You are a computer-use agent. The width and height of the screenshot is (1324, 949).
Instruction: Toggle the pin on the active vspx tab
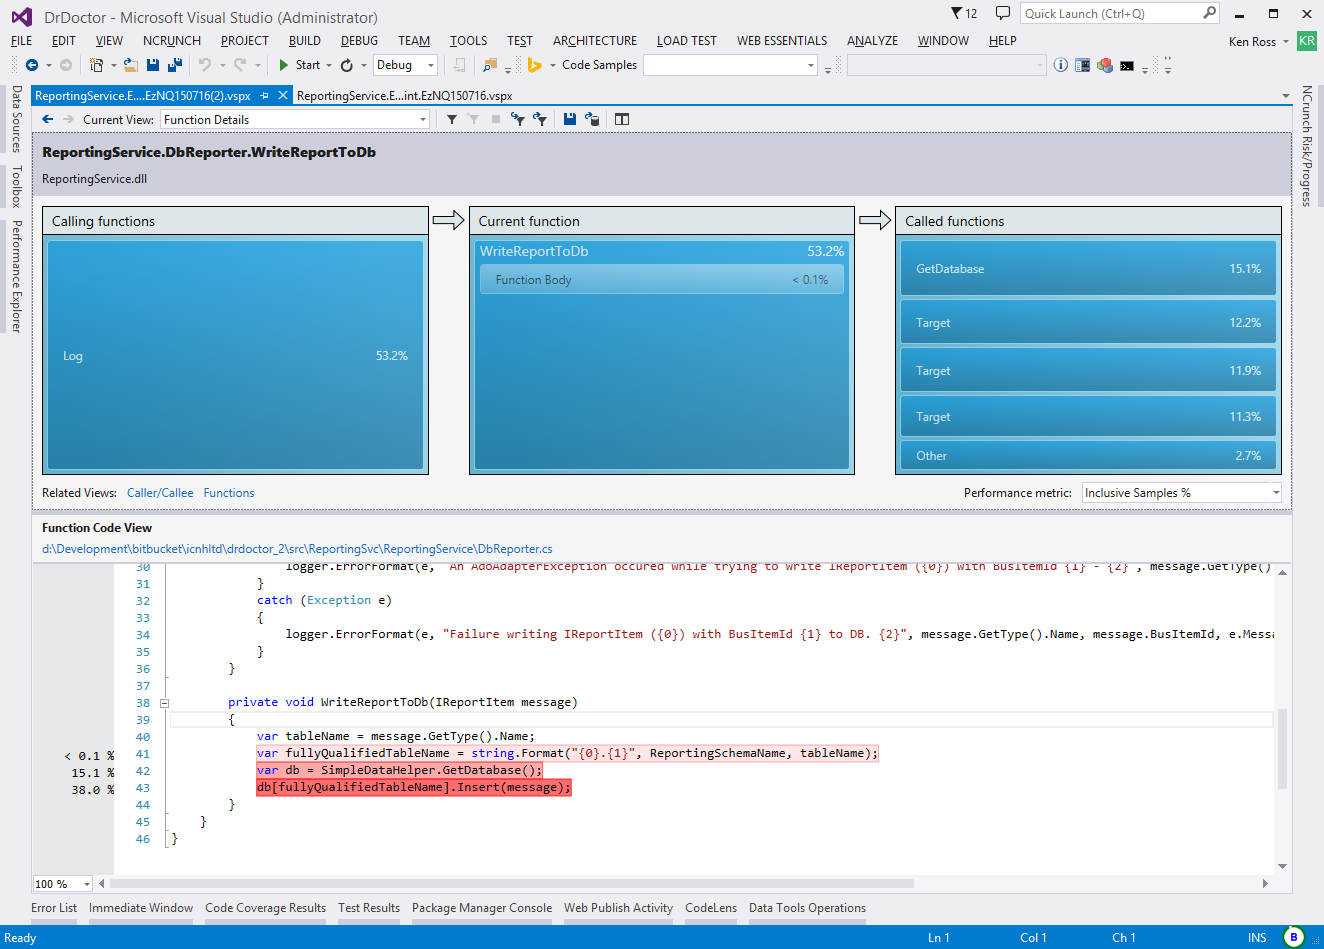(265, 96)
